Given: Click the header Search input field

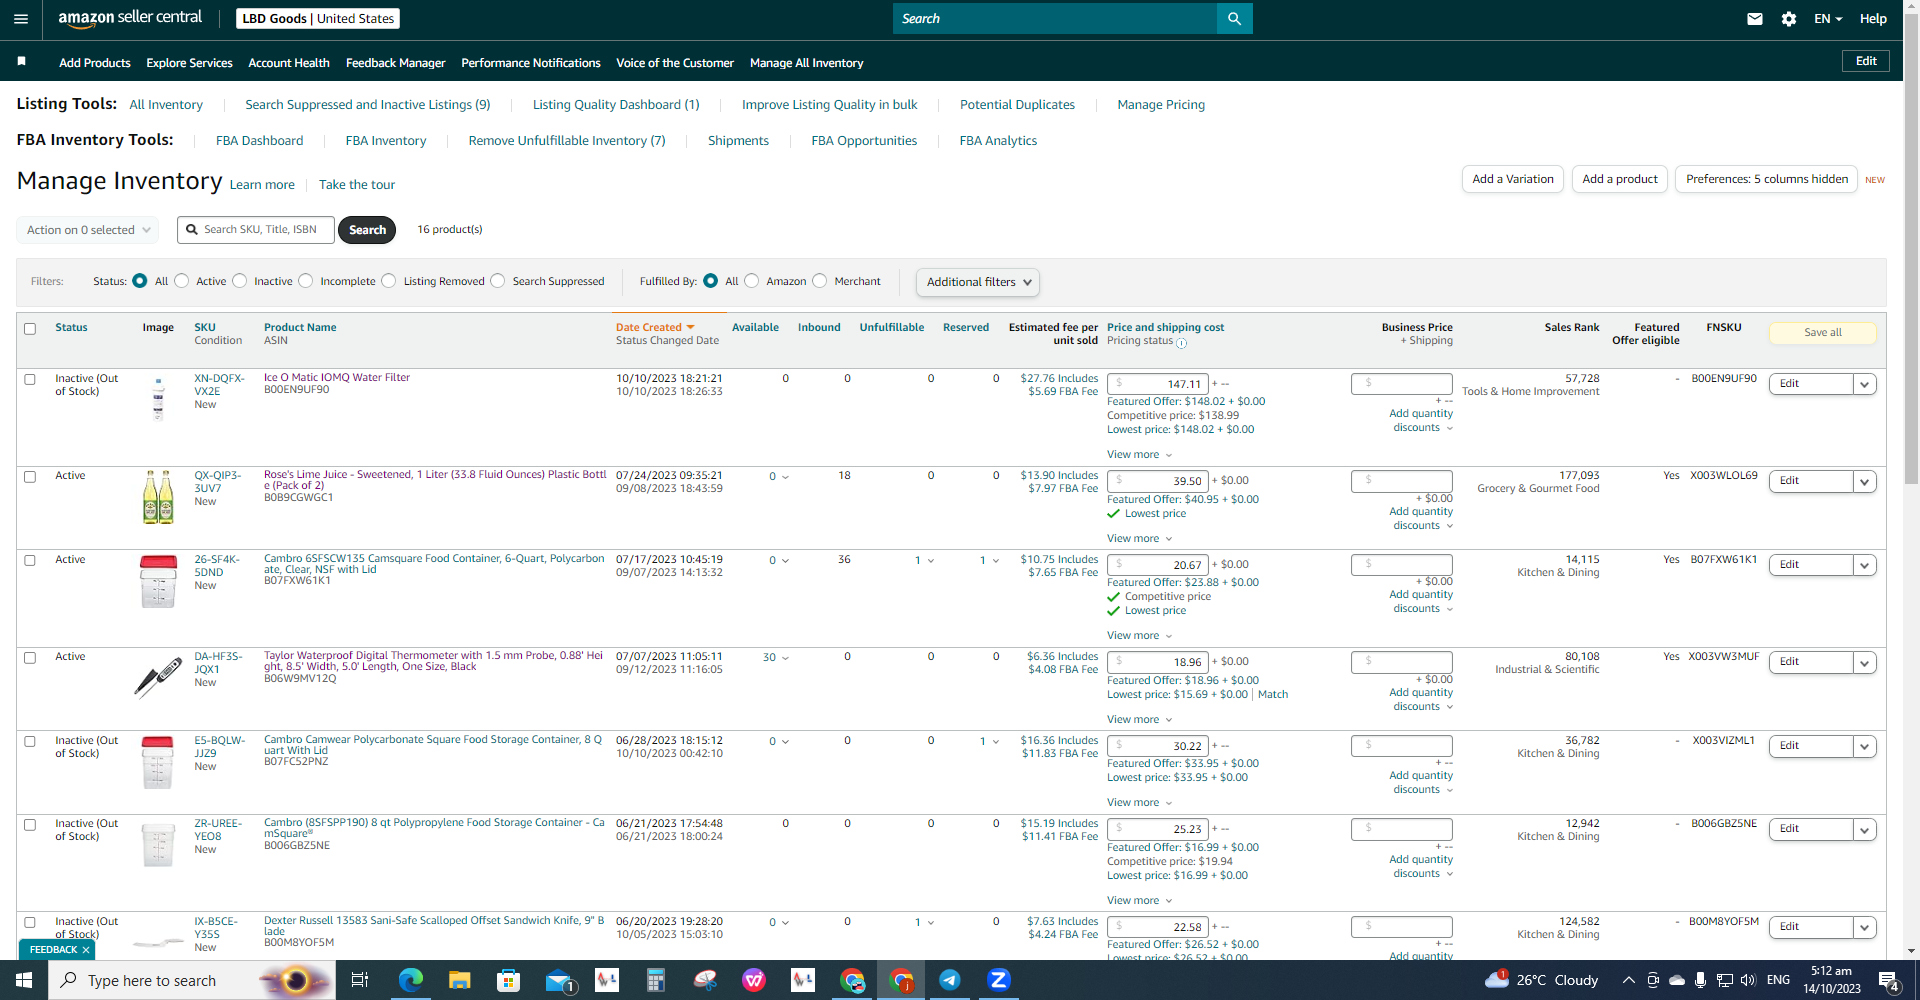Looking at the screenshot, I should pos(1055,19).
